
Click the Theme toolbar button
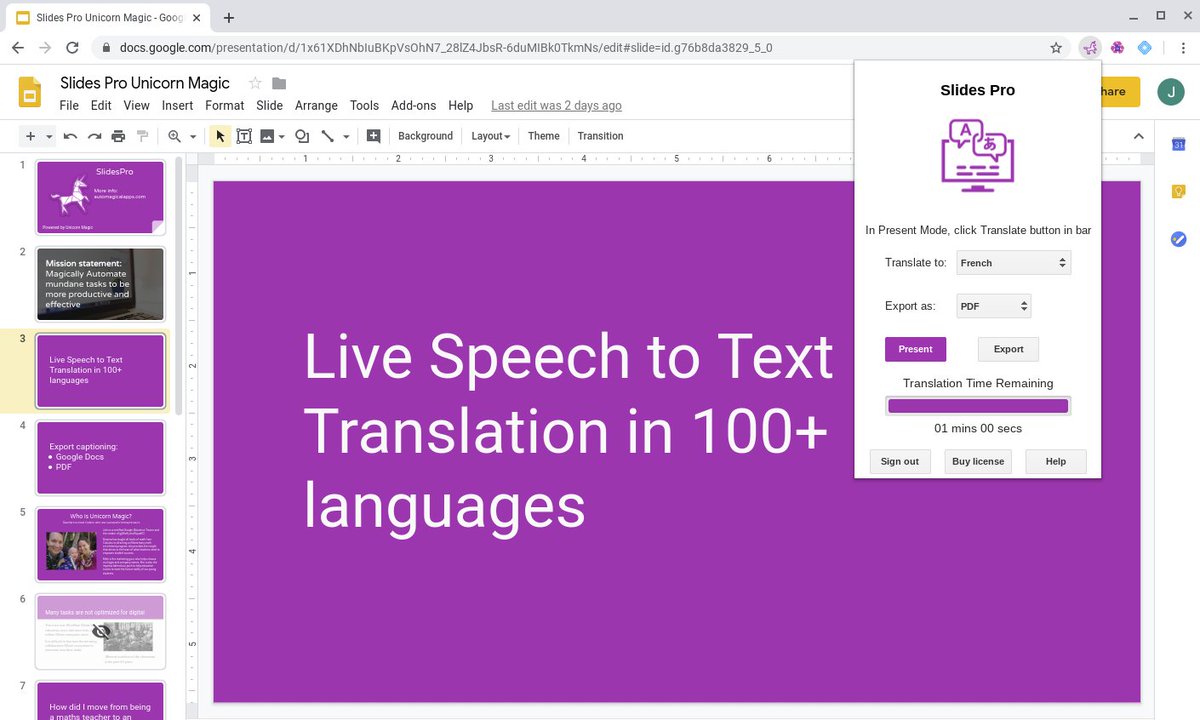[544, 136]
